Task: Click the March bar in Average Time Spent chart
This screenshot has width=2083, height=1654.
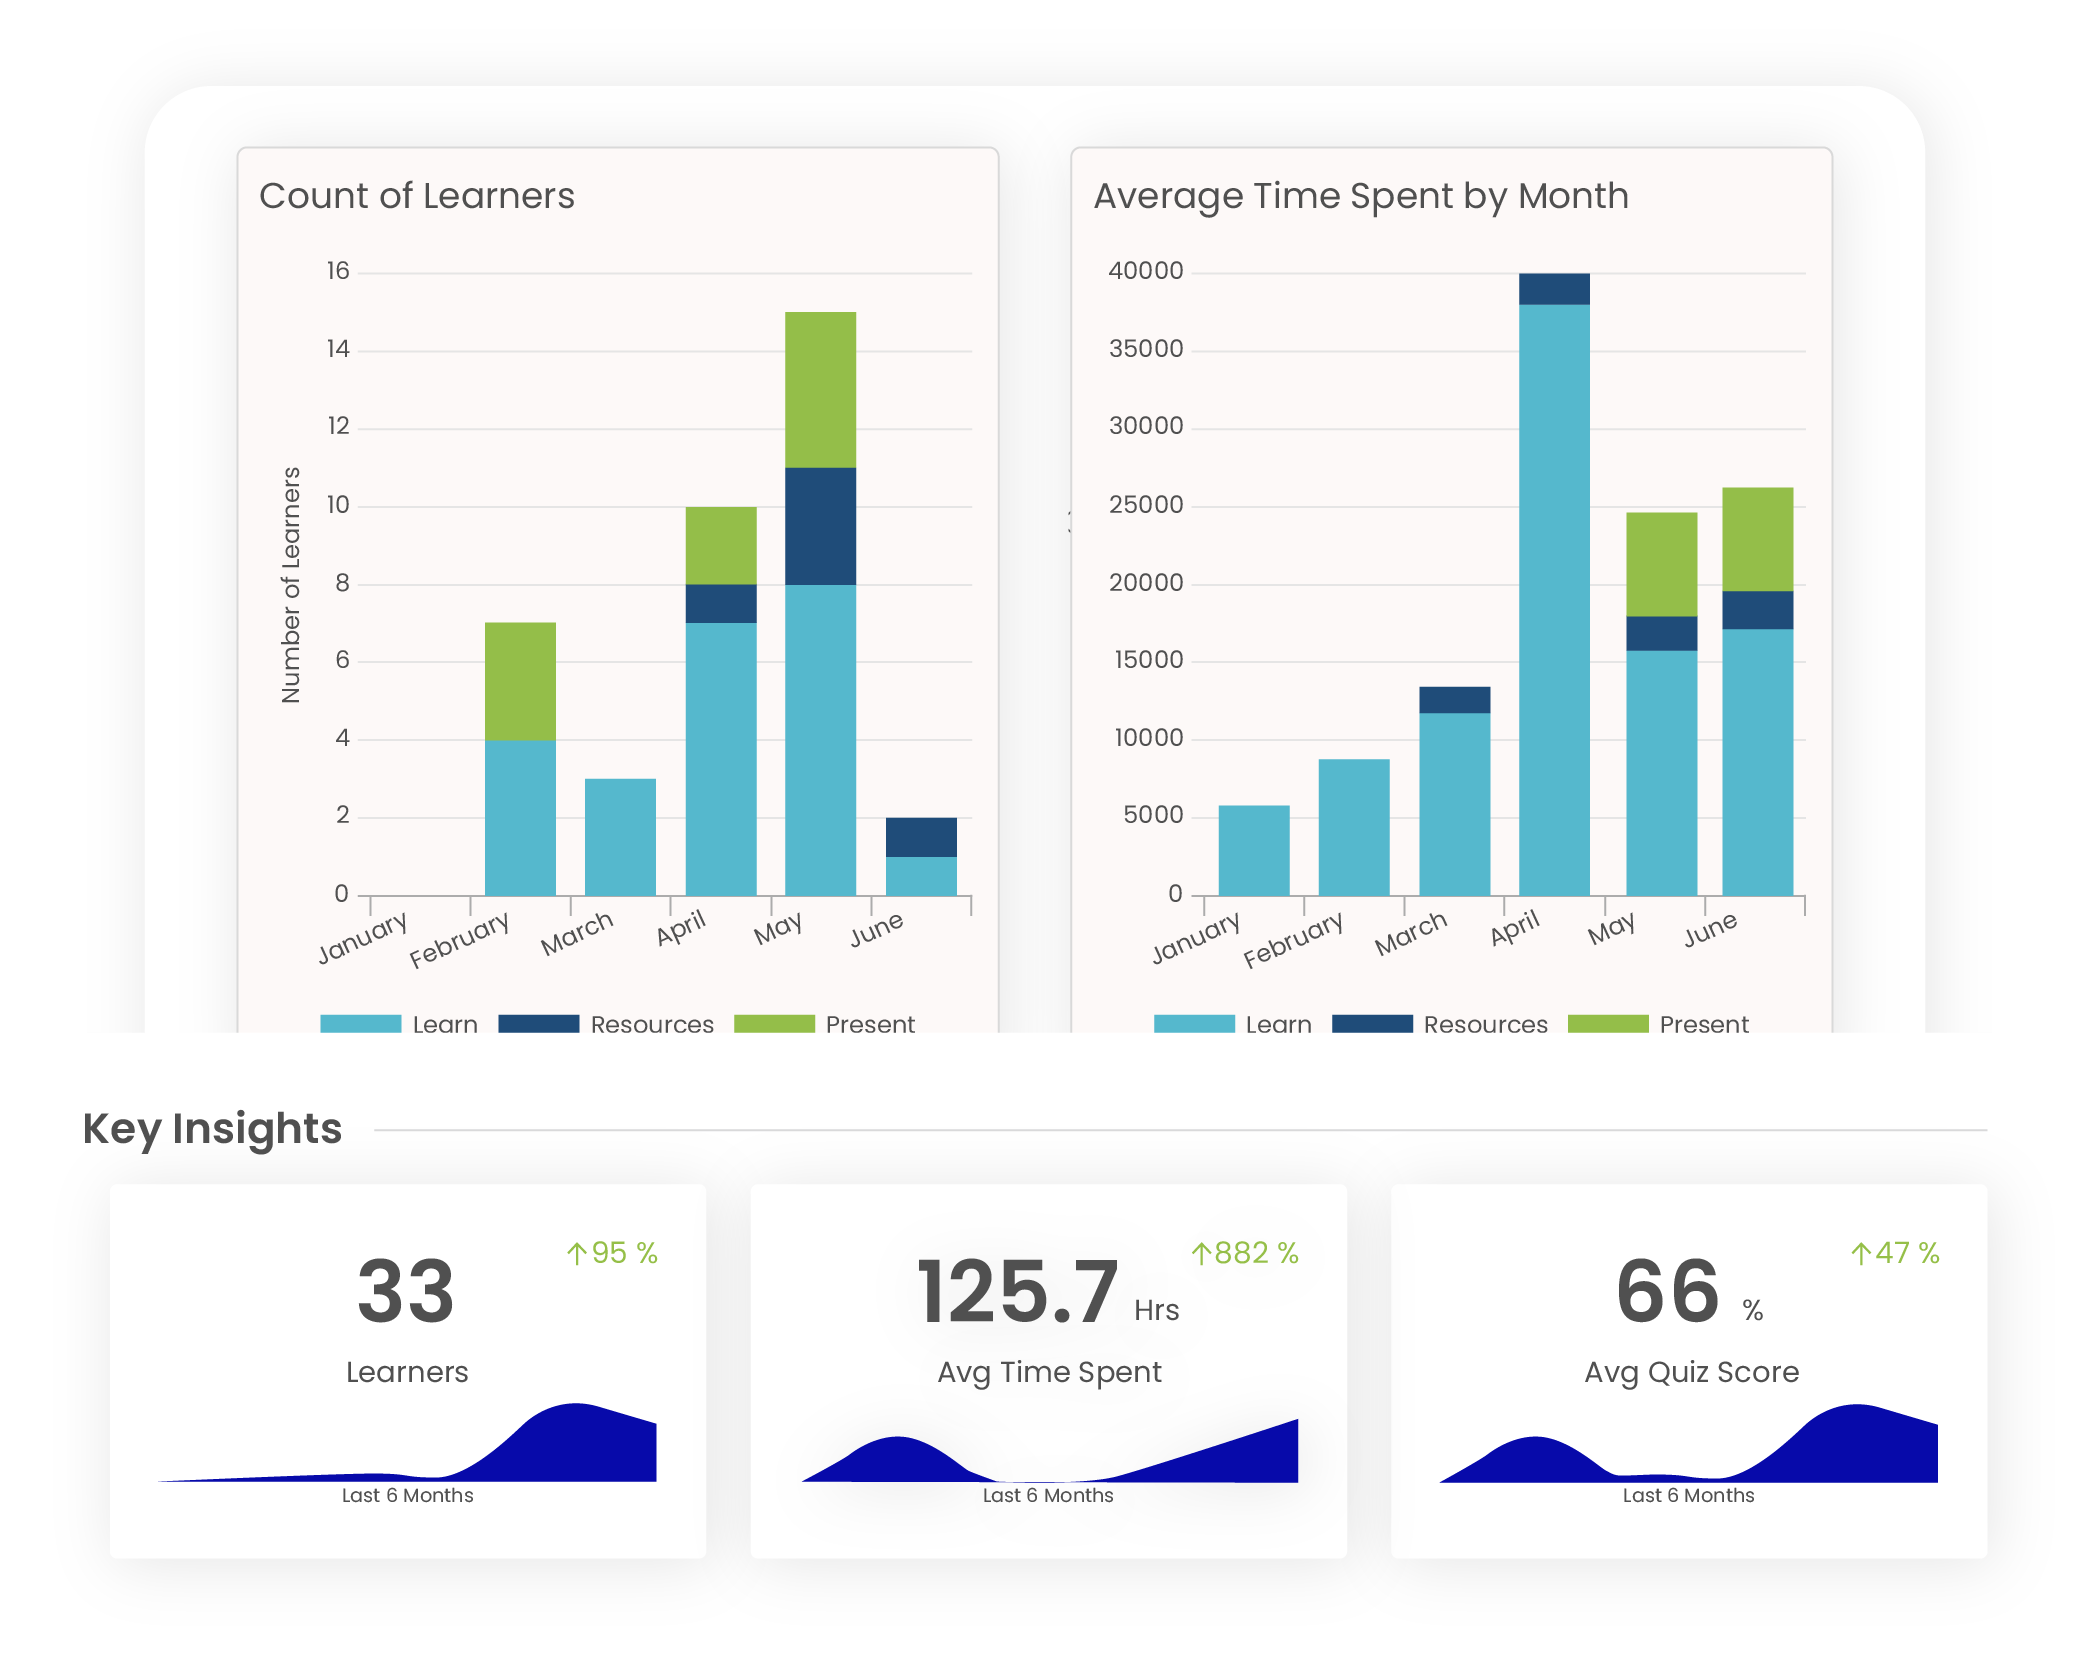Action: tap(1454, 791)
